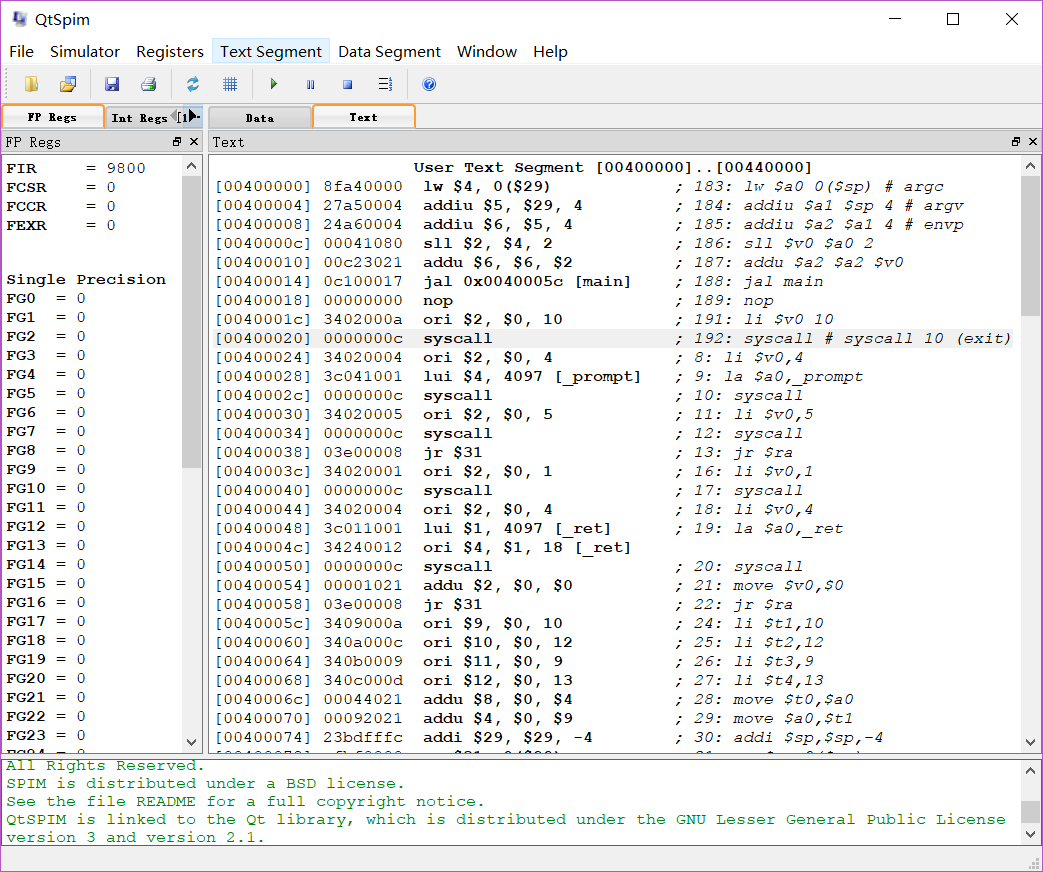The image size is (1043, 872).
Task: Click the Save Log File disk icon
Action: (112, 84)
